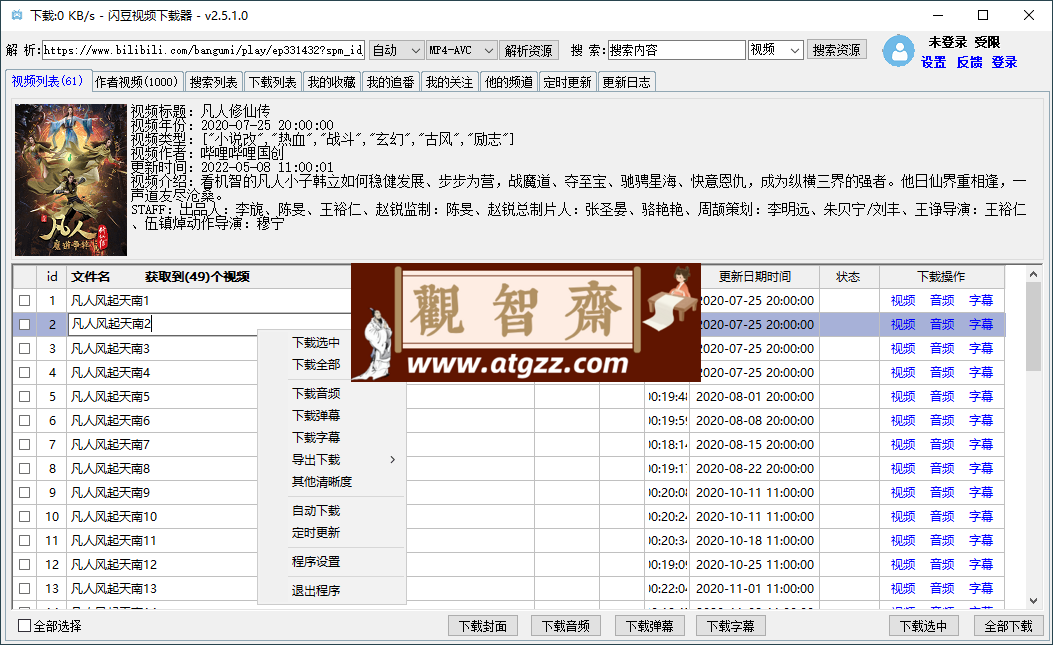Image resolution: width=1053 pixels, height=645 pixels.
Task: Click the 搜索内容 search field
Action: click(x=677, y=50)
